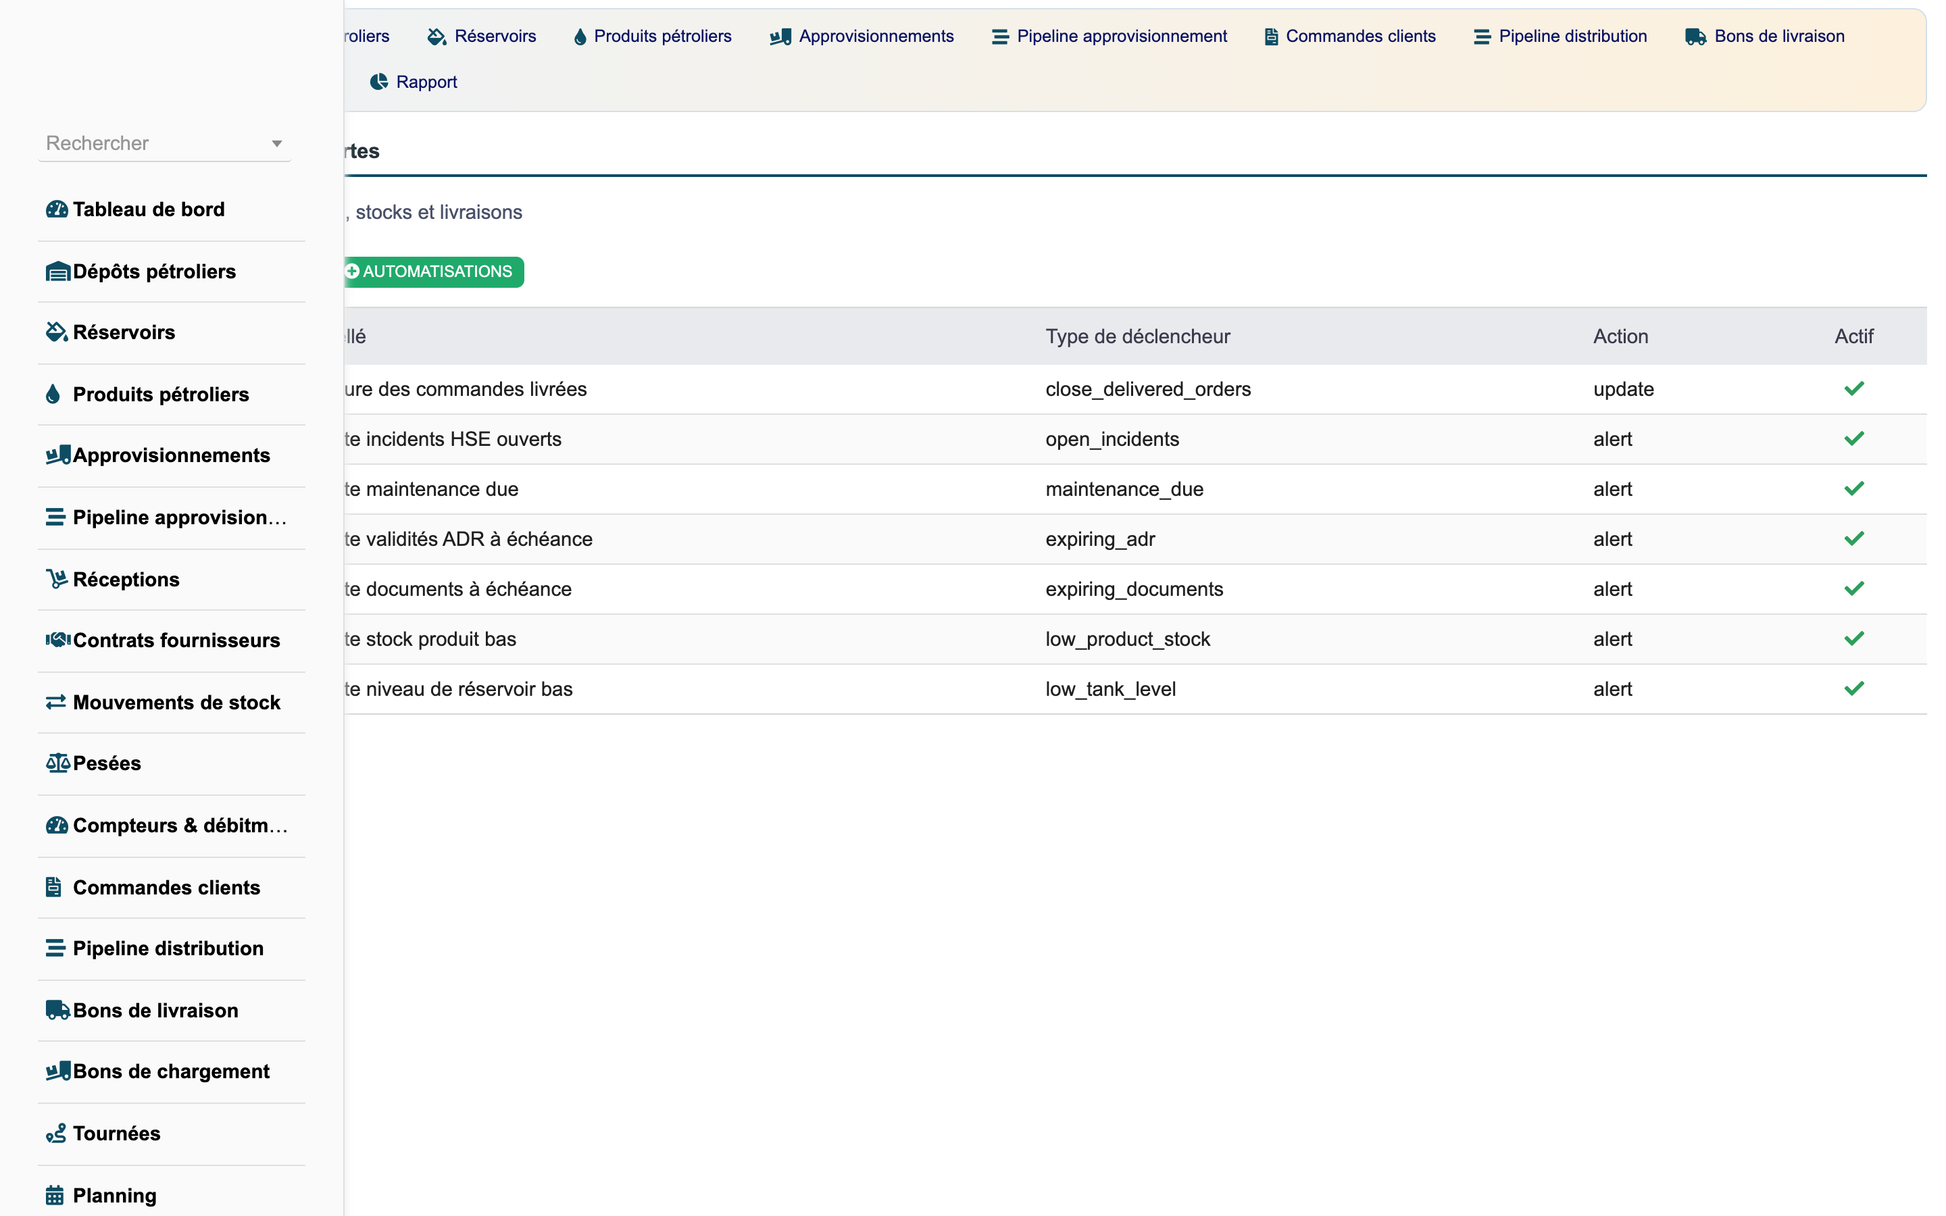The width and height of the screenshot is (1946, 1216).
Task: Click the Pipeline distribution bars icon in sidebar
Action: click(x=55, y=948)
